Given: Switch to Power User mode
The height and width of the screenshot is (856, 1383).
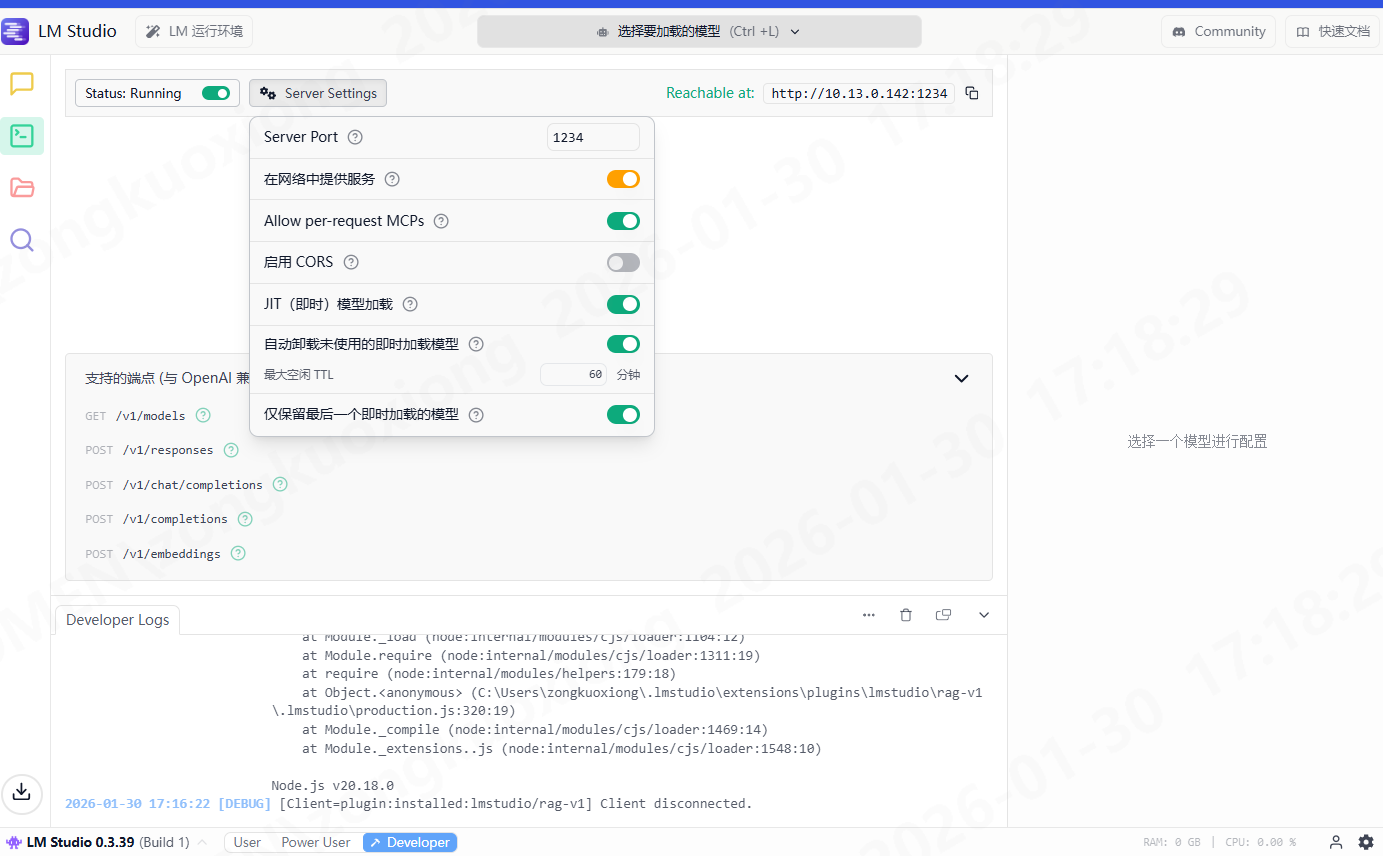Looking at the screenshot, I should point(316,842).
